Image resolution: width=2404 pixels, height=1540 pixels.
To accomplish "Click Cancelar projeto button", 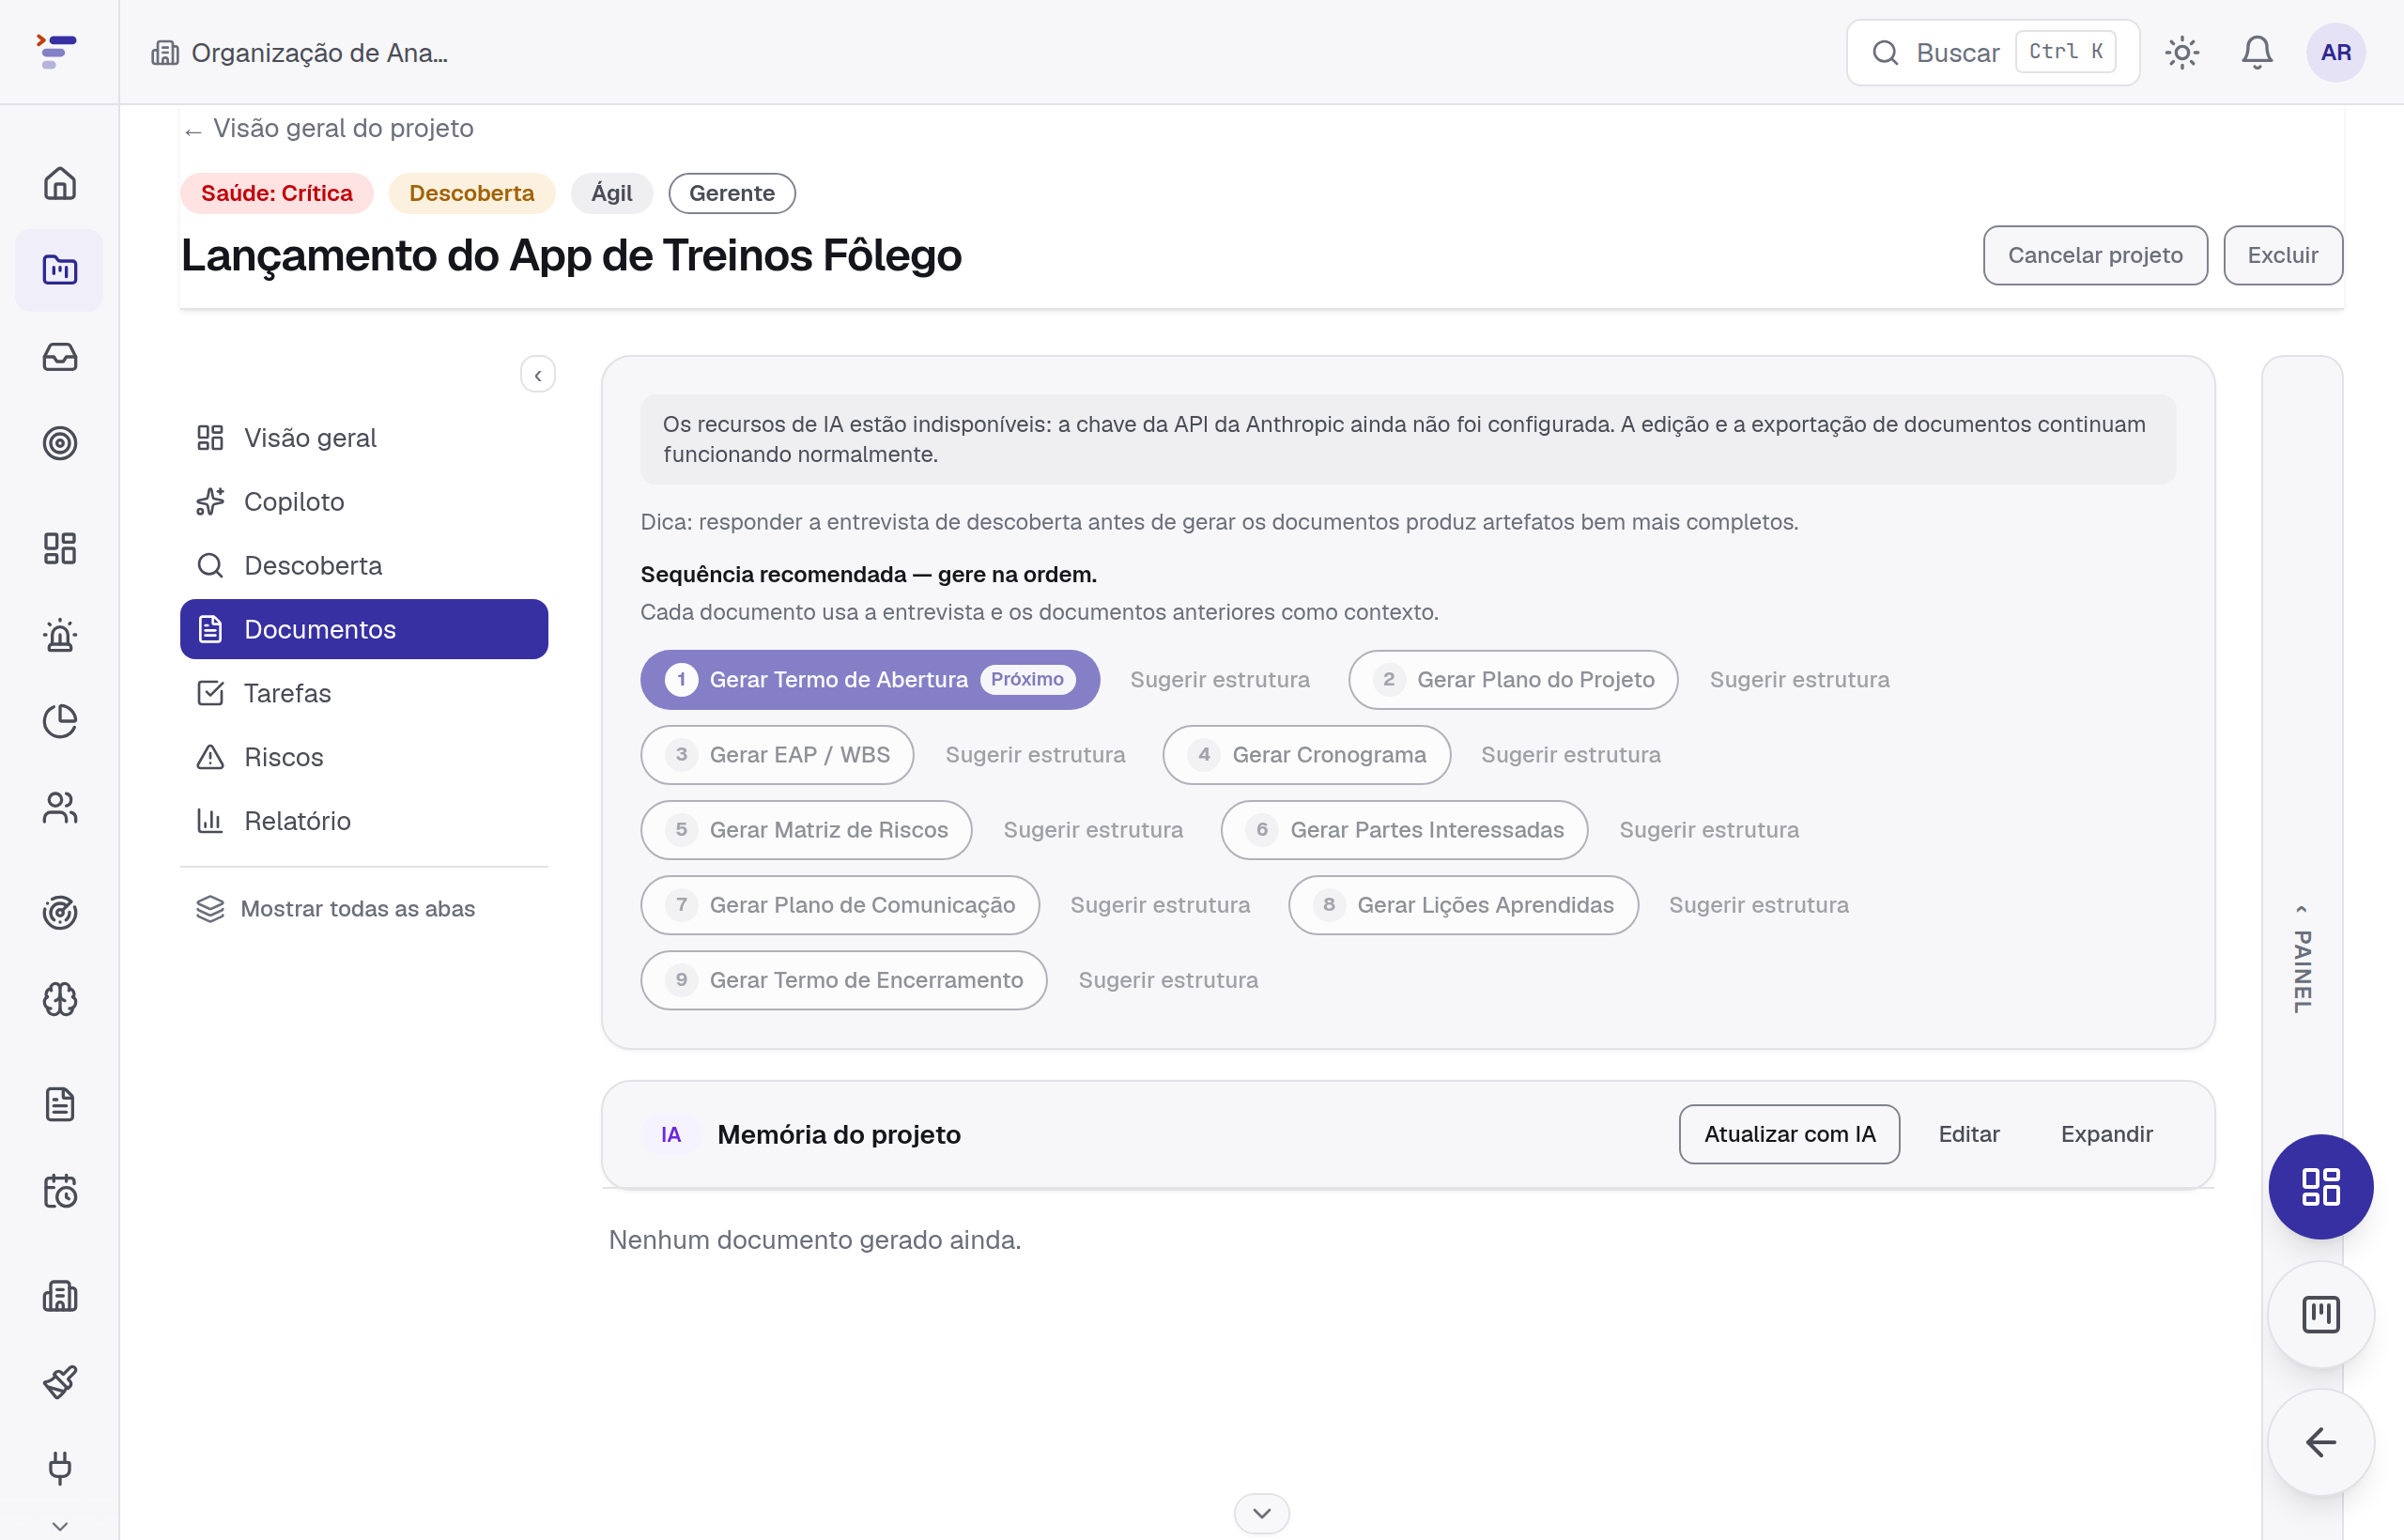I will coord(2095,255).
